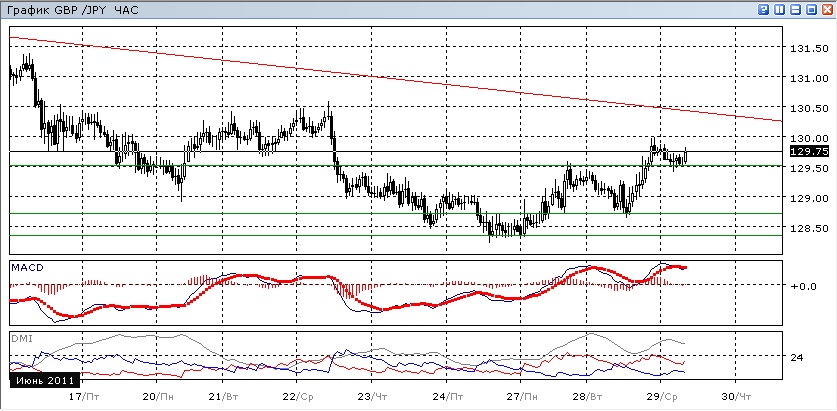
Task: Select the MACD indicator label
Action: [x=25, y=267]
